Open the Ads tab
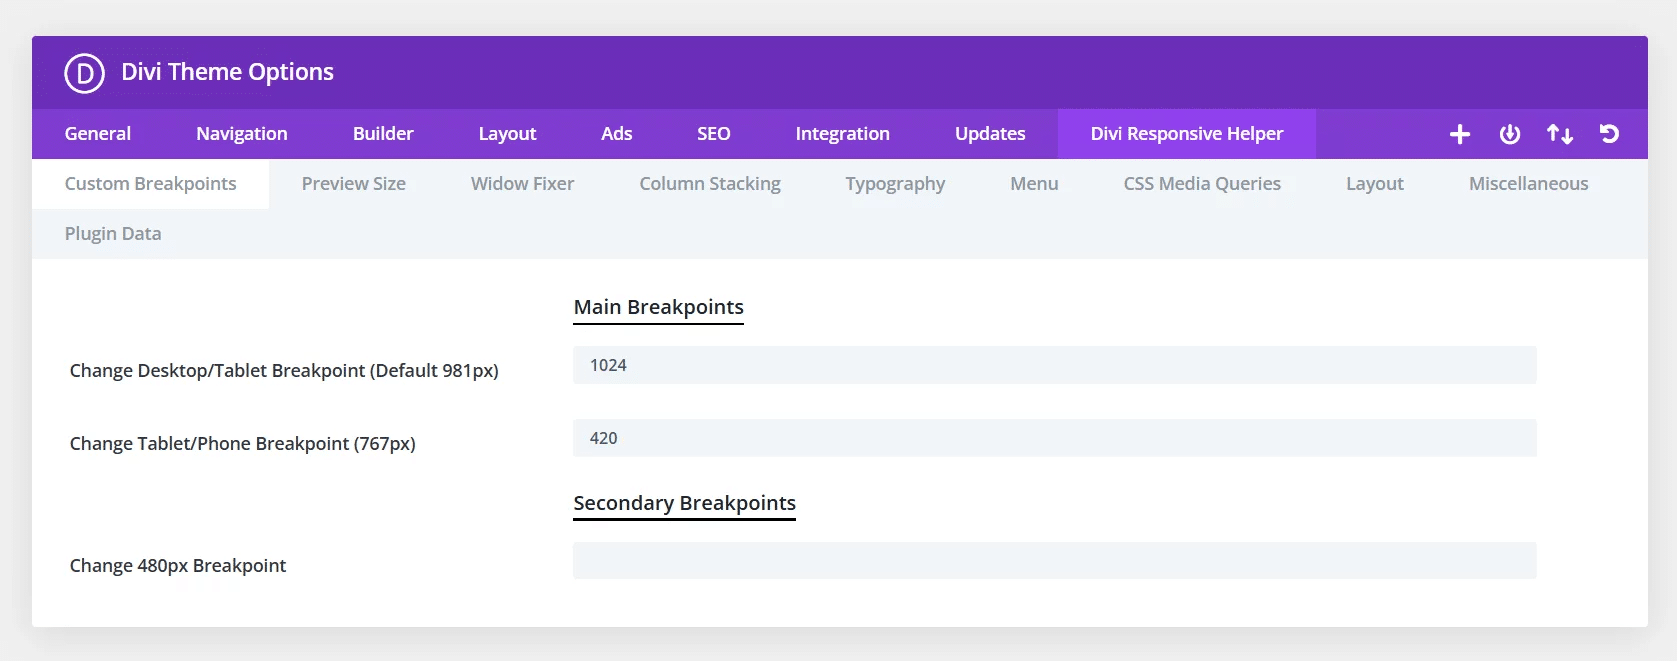 pos(617,134)
